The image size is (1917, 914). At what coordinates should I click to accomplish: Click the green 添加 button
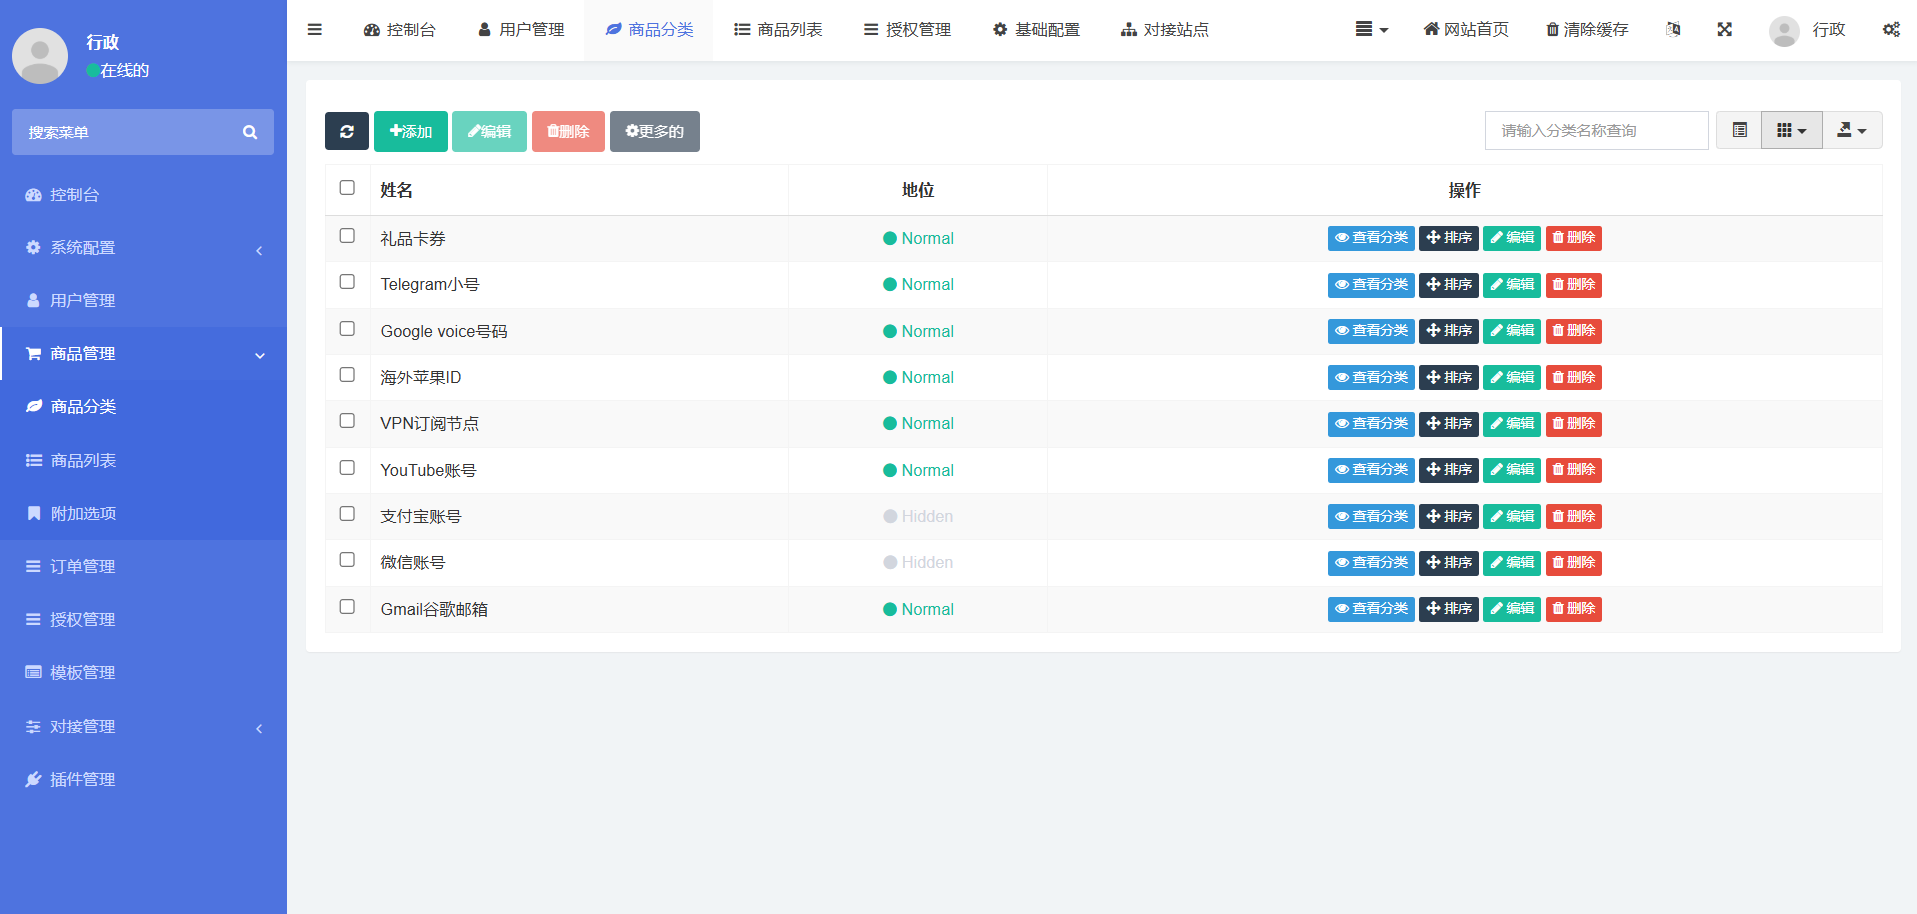tap(411, 131)
